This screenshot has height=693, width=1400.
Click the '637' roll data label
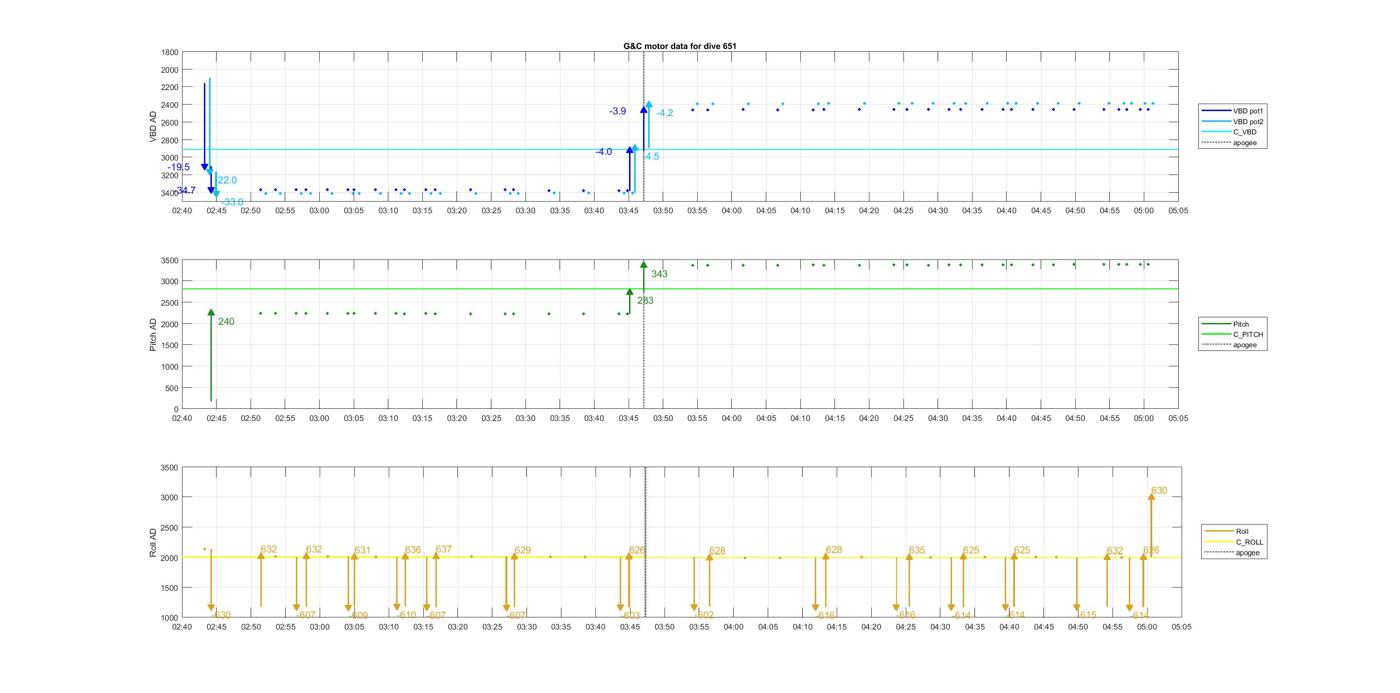[444, 549]
